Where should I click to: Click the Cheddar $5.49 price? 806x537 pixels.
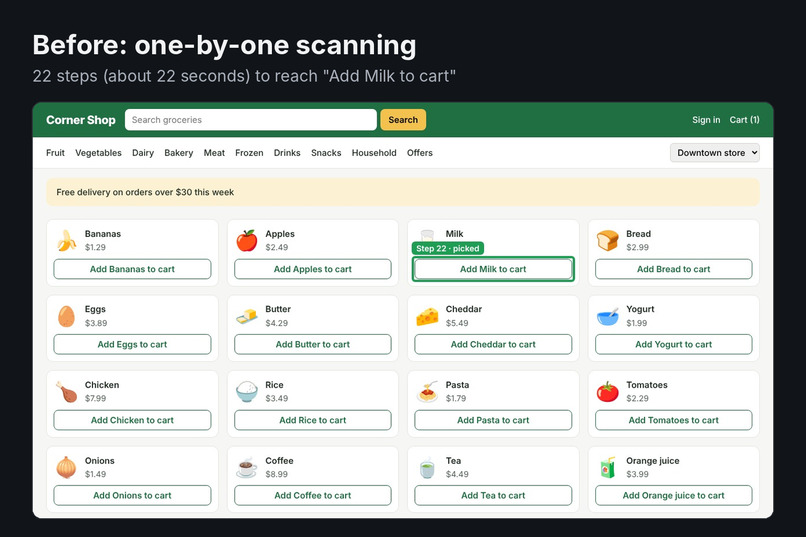click(x=457, y=323)
